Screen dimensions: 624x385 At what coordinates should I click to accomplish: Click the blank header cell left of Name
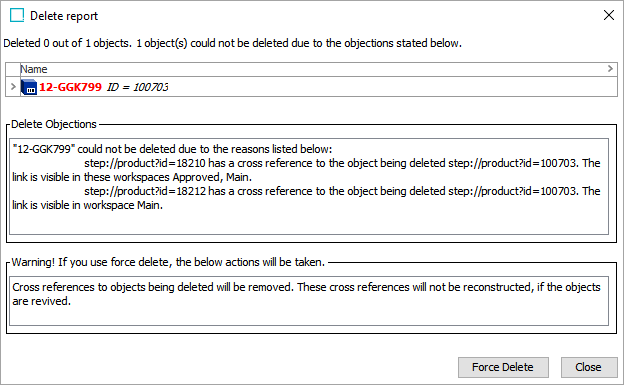pyautogui.click(x=13, y=69)
